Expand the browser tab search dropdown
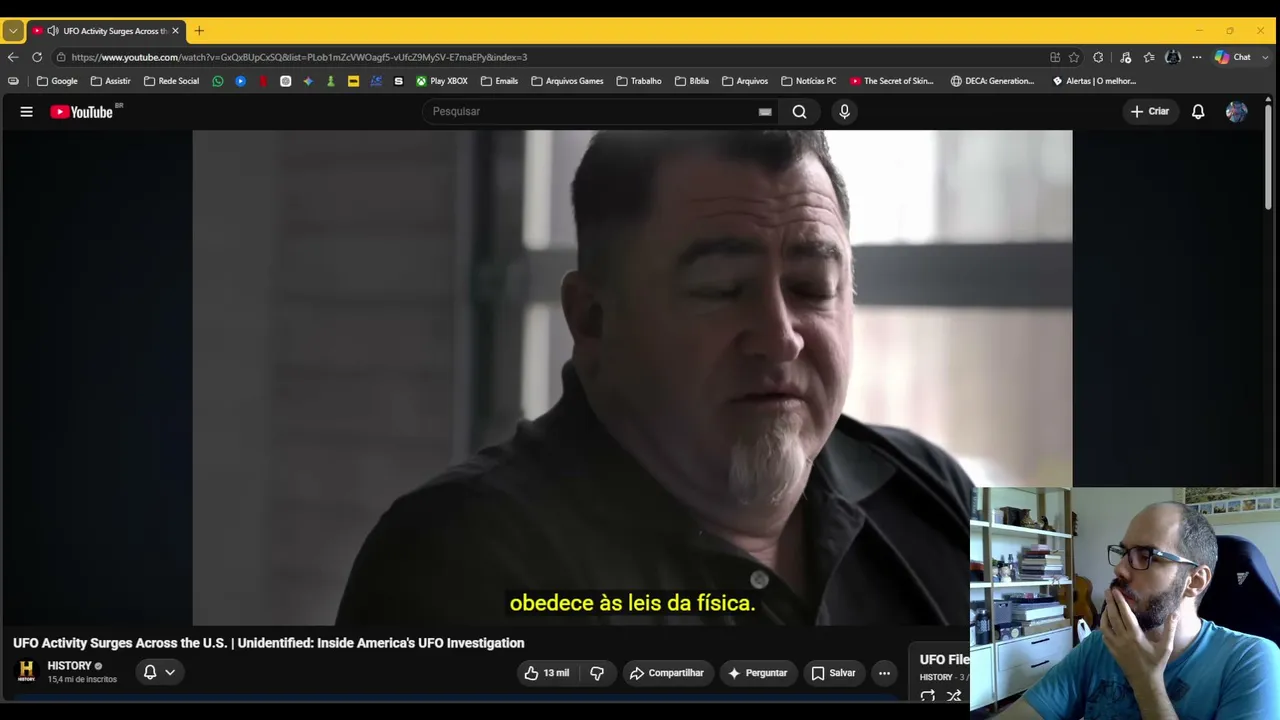The width and height of the screenshot is (1280, 720). click(13, 31)
